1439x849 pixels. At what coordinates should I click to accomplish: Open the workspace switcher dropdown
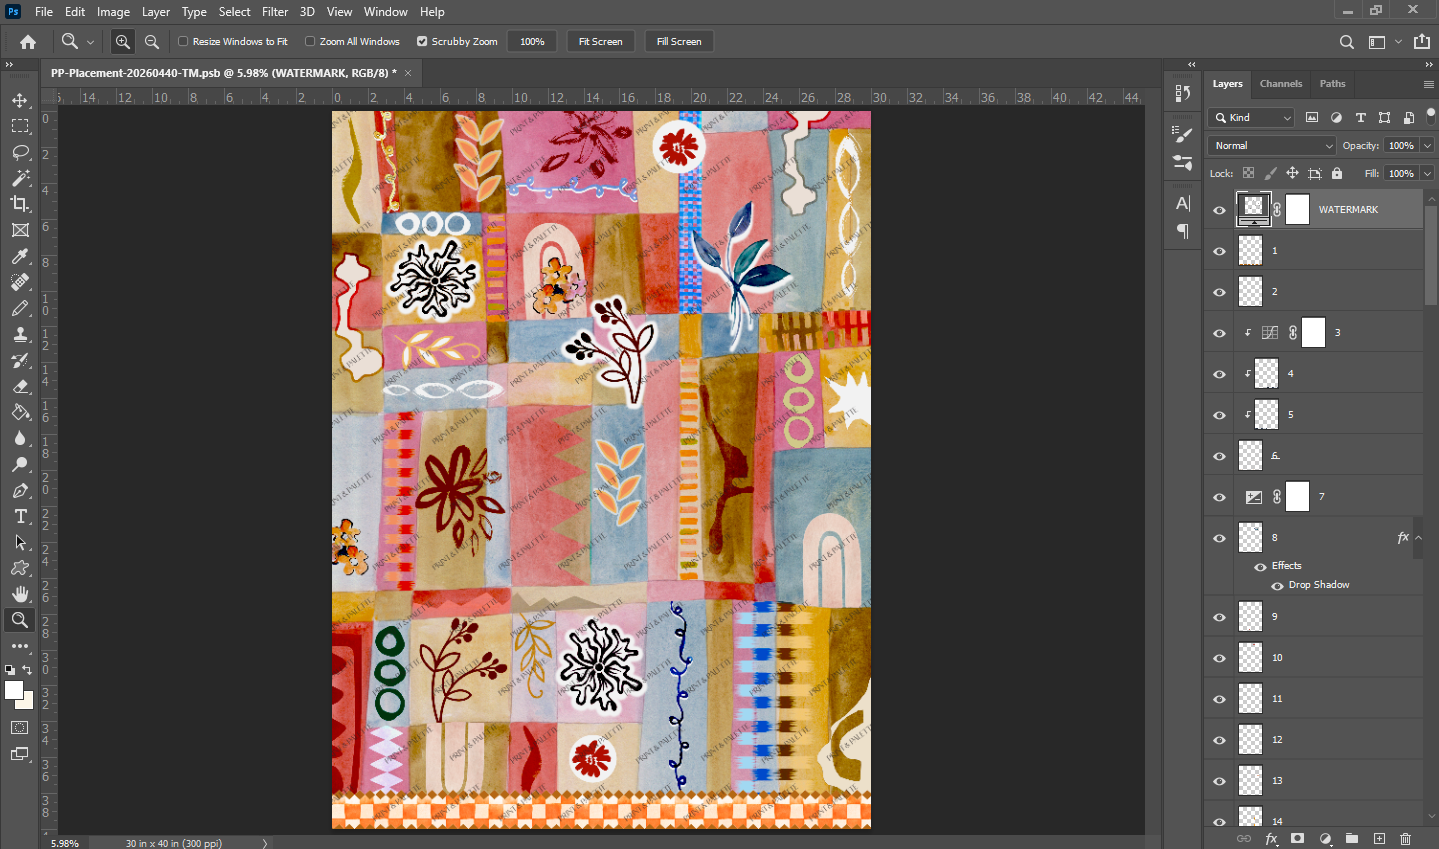1384,42
